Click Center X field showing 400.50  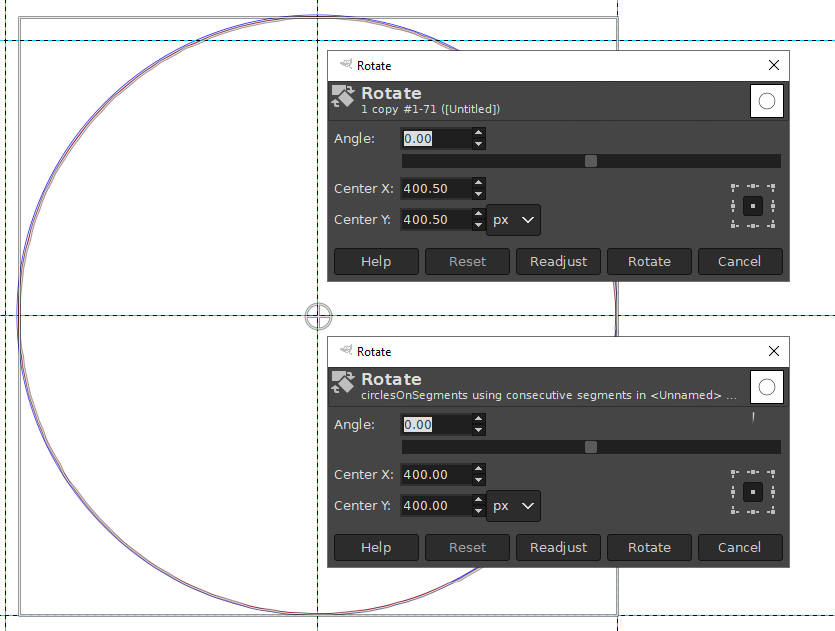pyautogui.click(x=436, y=189)
